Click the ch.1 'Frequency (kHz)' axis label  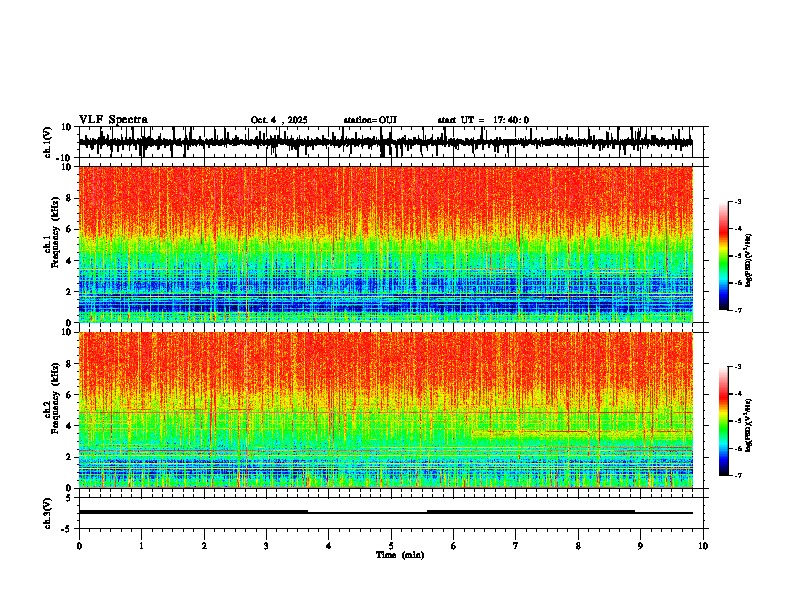55,231
